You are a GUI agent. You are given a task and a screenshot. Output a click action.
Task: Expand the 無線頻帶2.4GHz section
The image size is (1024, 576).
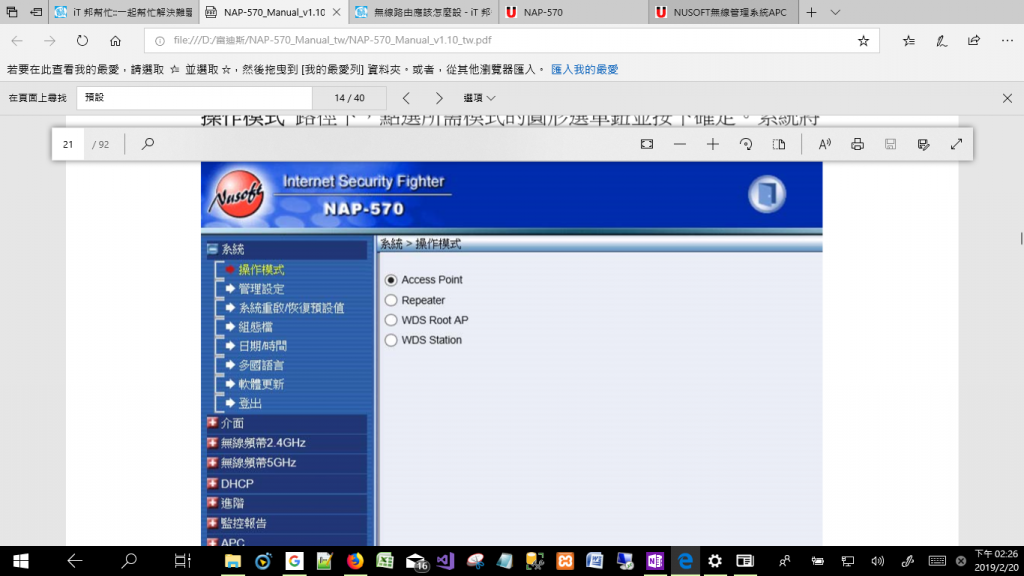coord(212,443)
